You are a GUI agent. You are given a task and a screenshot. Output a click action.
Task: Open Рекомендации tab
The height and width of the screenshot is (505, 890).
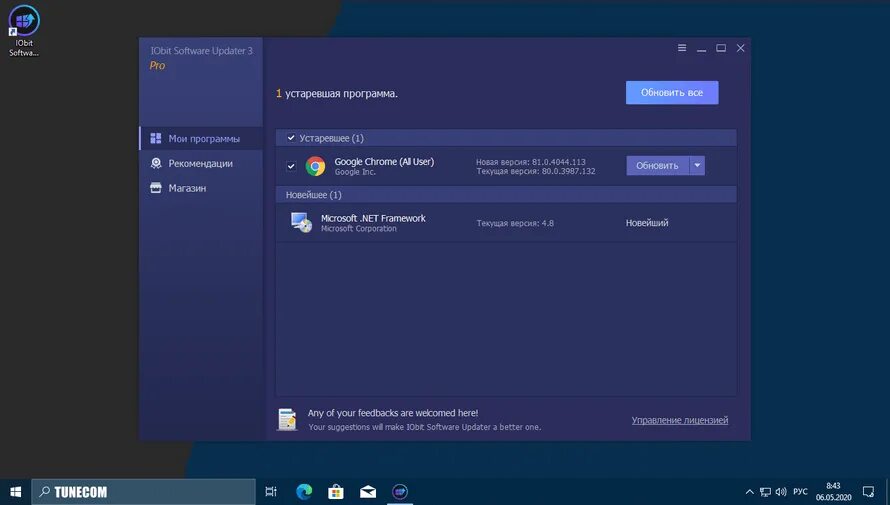coord(201,163)
